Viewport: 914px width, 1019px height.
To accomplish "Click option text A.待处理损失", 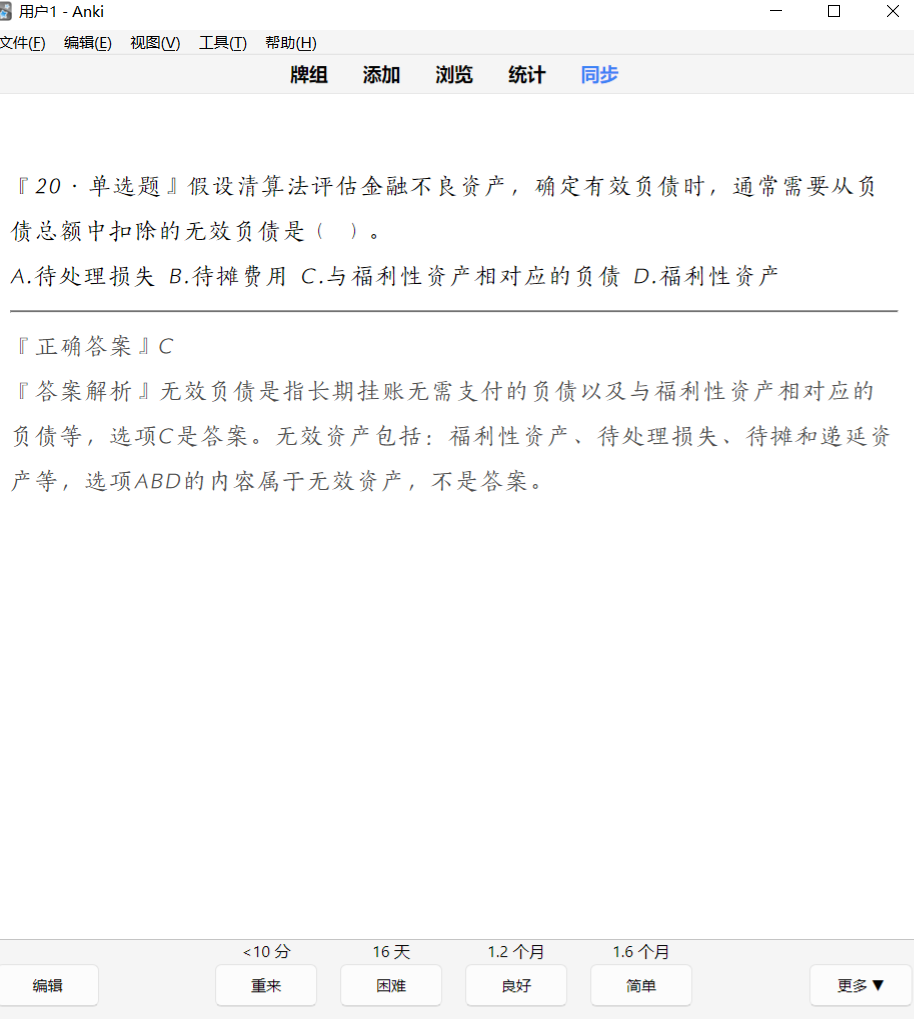I will [x=83, y=276].
